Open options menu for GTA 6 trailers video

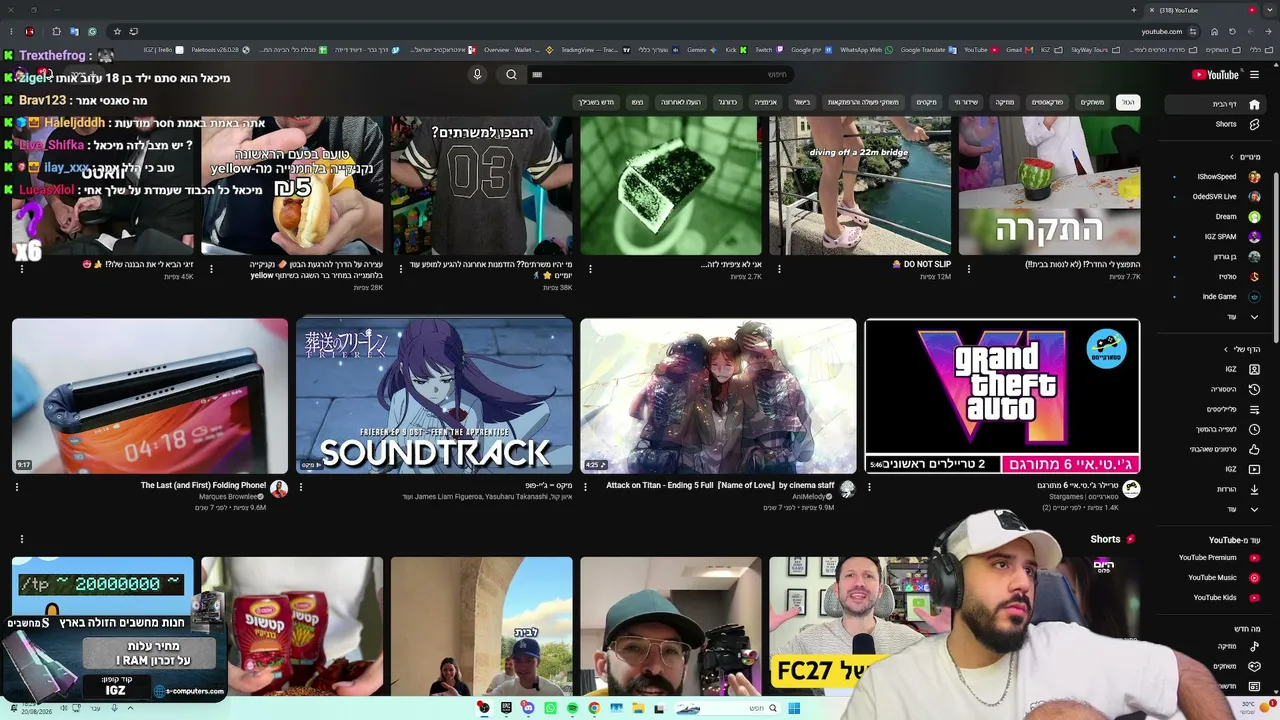point(869,487)
